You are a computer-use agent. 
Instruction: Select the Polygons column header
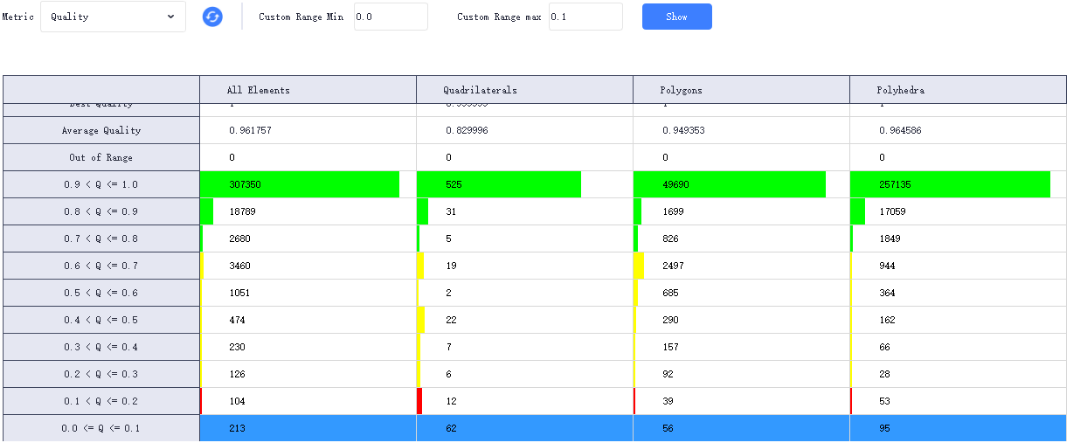[741, 90]
